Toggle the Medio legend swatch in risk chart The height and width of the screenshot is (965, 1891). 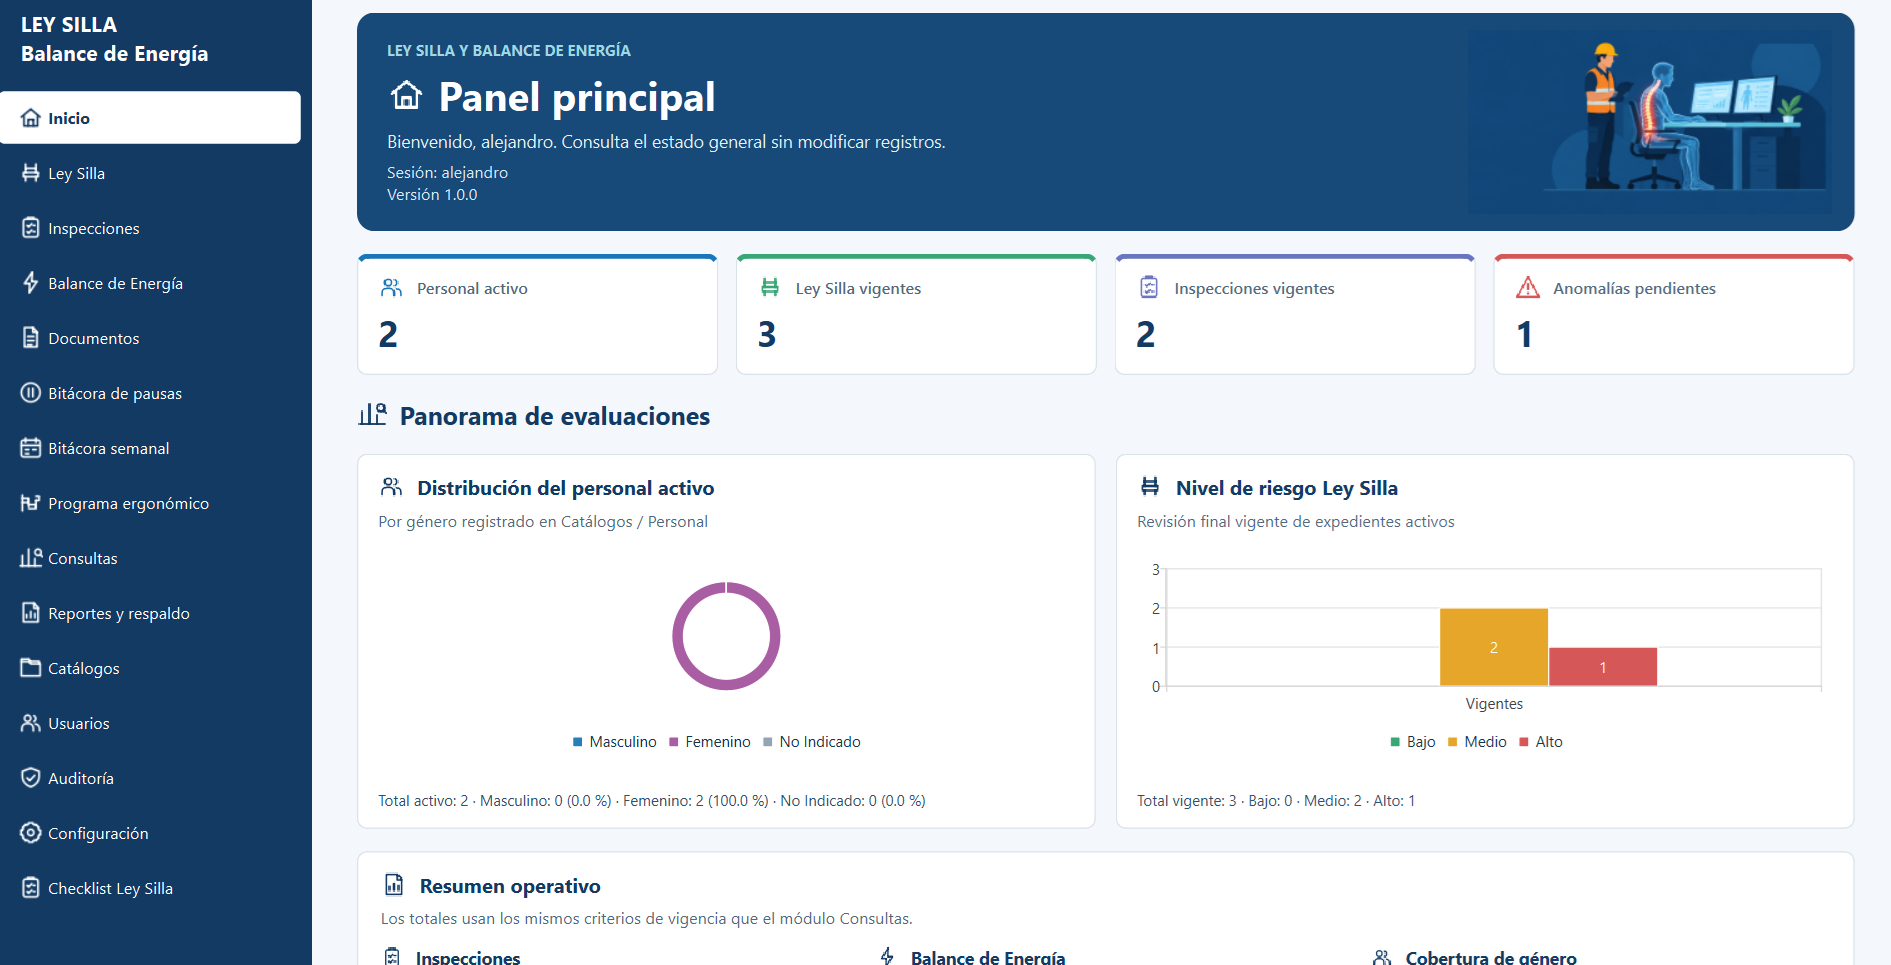(x=1453, y=742)
